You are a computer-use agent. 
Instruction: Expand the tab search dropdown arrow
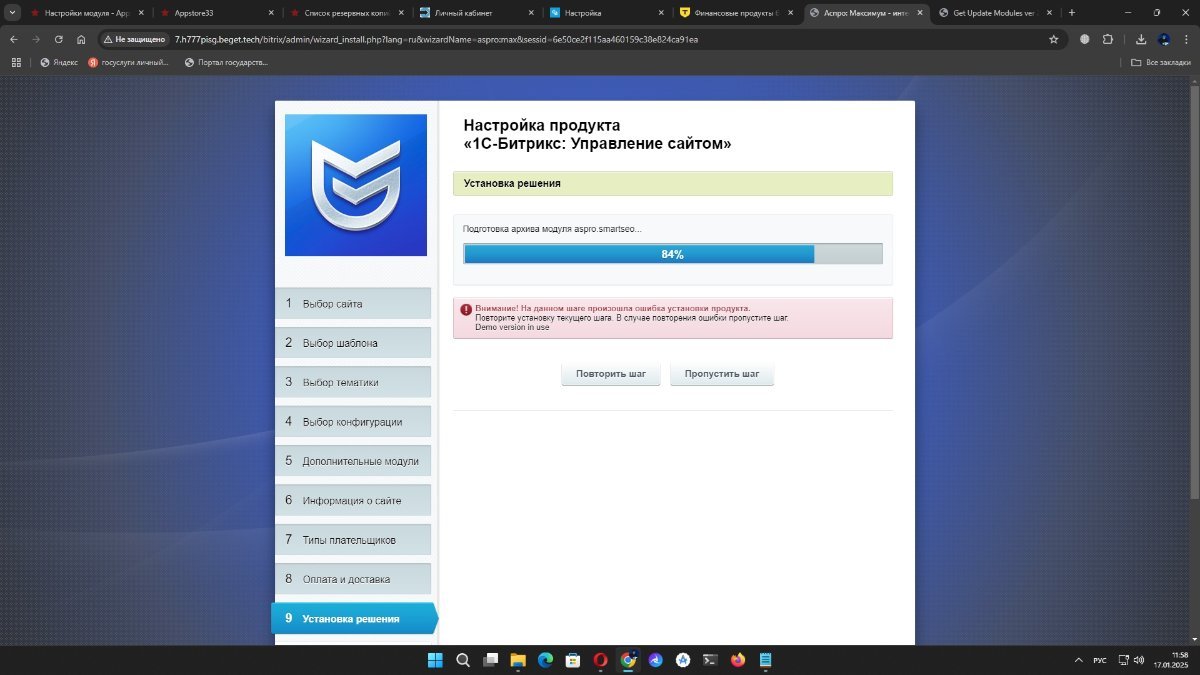(12, 13)
